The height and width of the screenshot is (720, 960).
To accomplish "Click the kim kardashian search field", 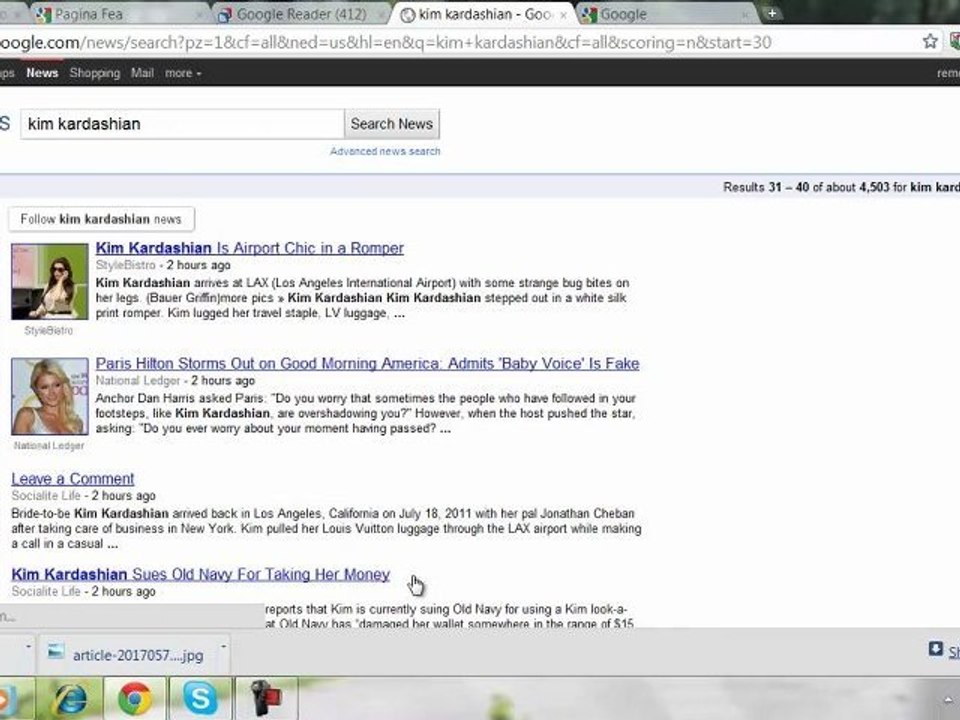I will pos(182,124).
